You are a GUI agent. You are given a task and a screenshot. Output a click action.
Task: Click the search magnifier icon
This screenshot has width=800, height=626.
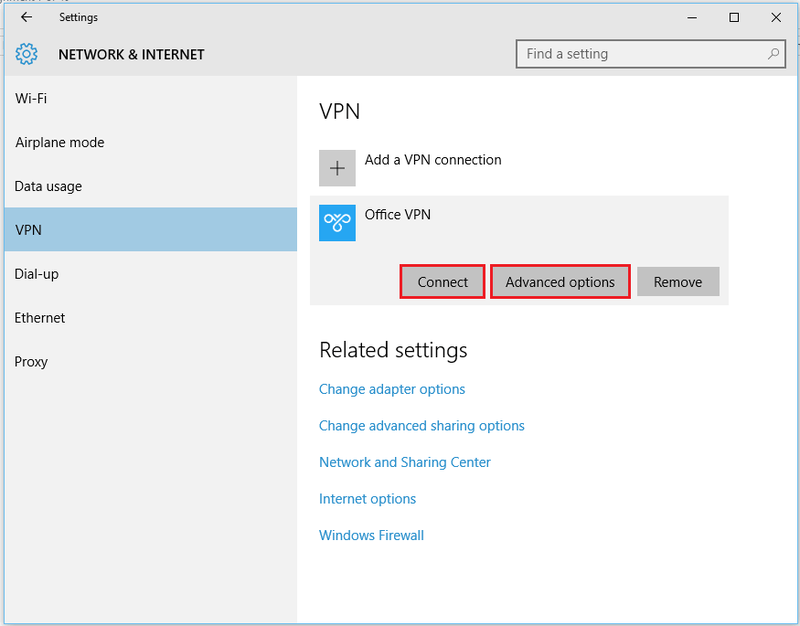(773, 54)
